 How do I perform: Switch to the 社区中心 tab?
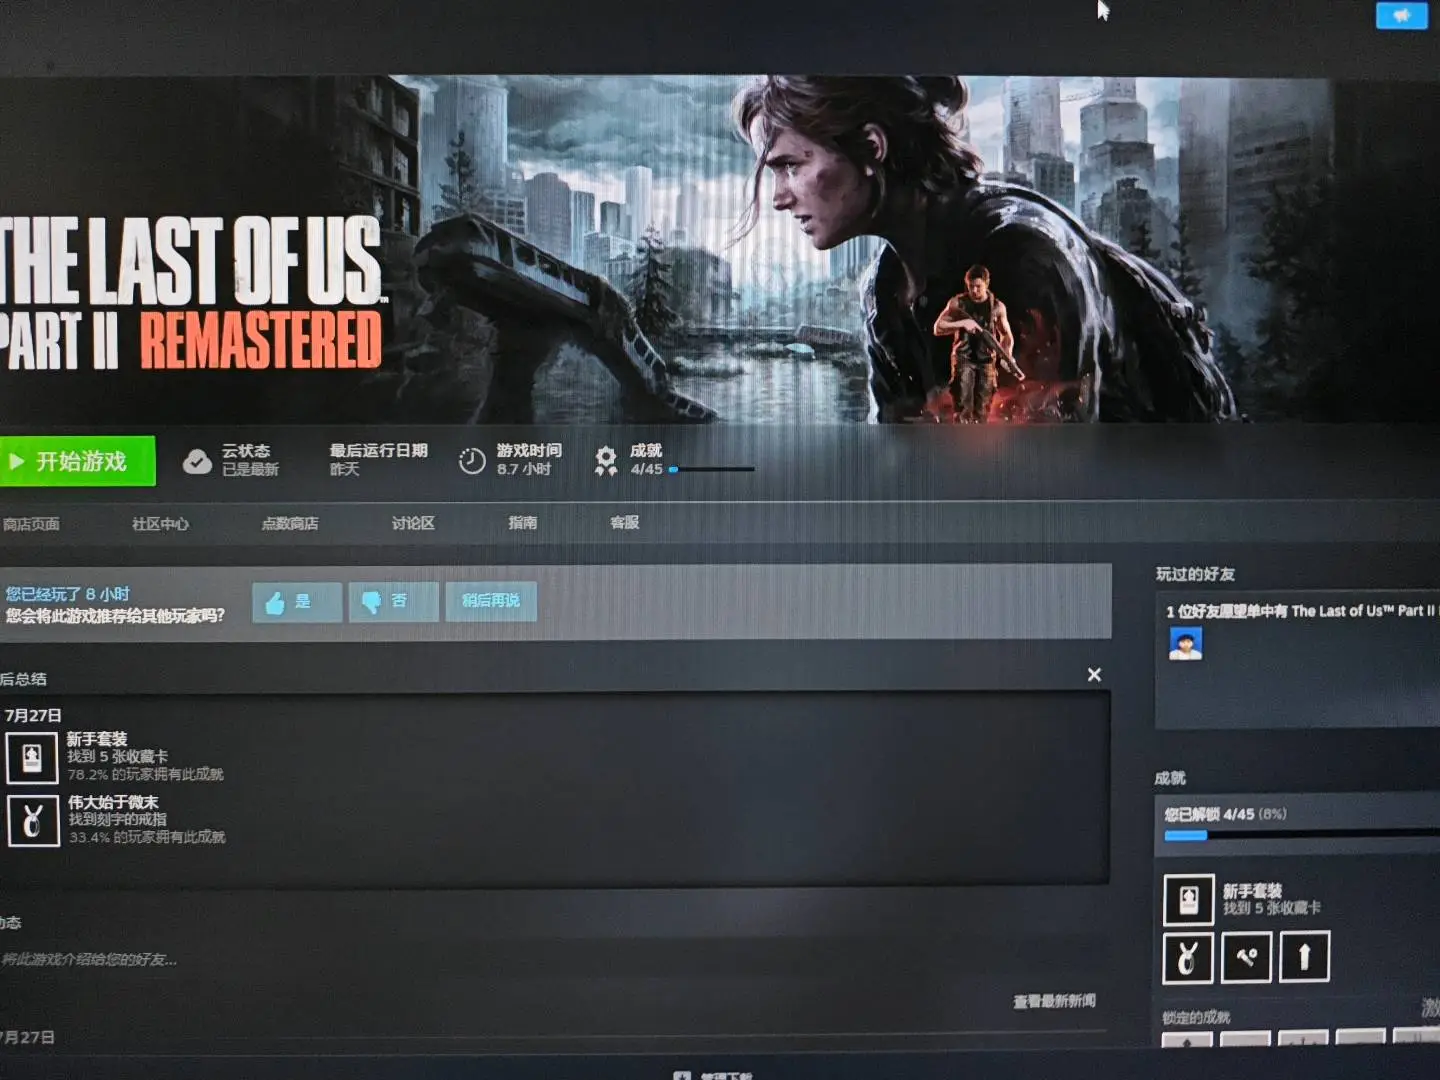(160, 524)
